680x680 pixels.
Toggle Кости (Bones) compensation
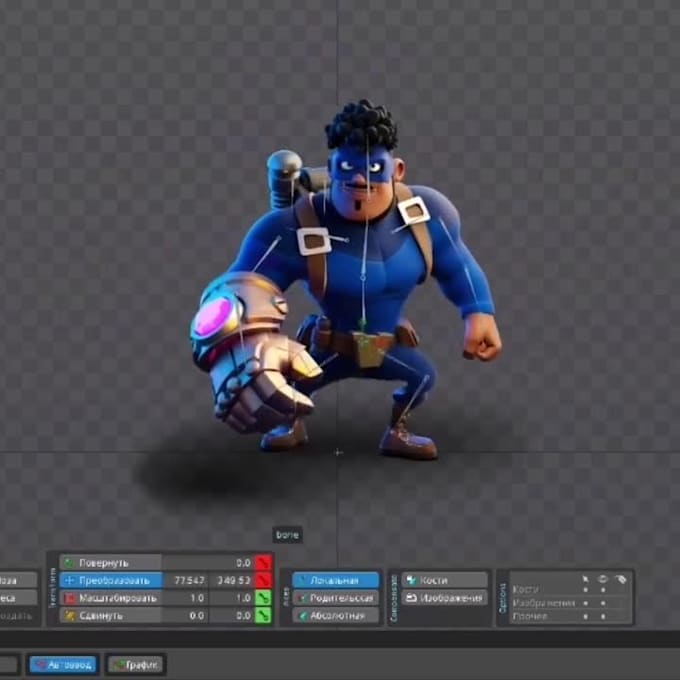click(445, 580)
